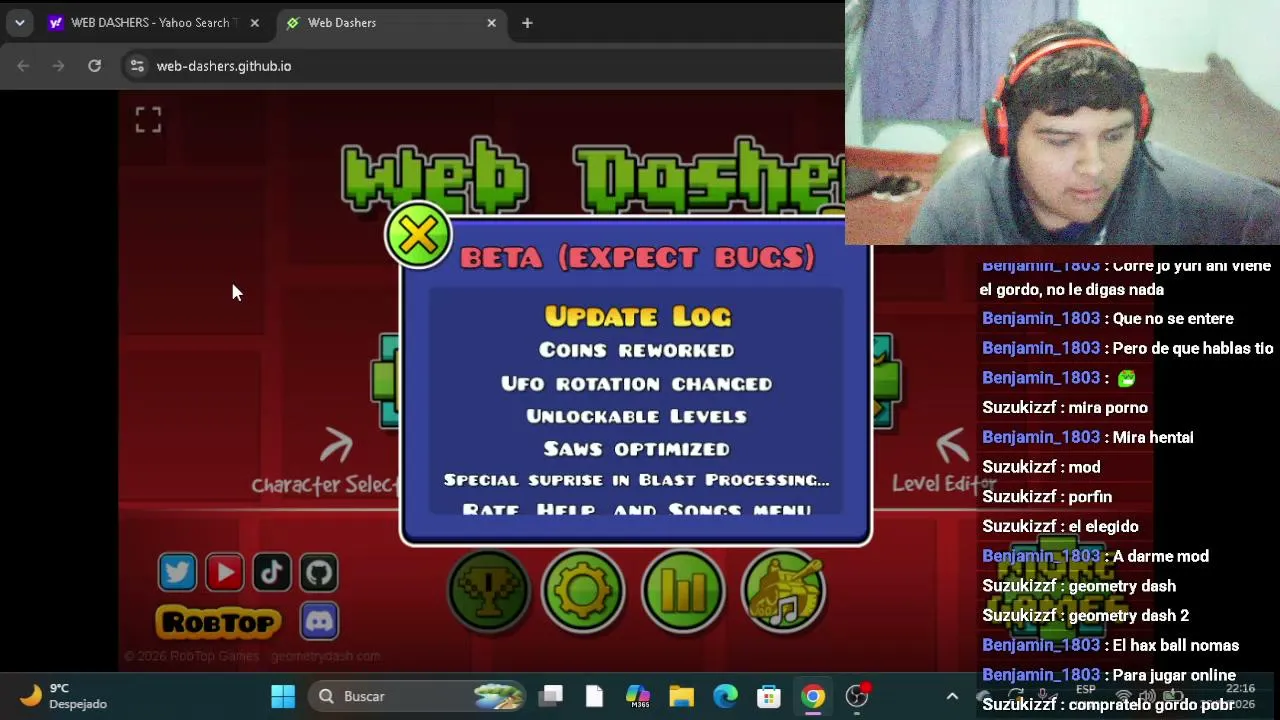The width and height of the screenshot is (1280, 720).
Task: Launch Microsoft Edge from the taskbar
Action: [725, 696]
